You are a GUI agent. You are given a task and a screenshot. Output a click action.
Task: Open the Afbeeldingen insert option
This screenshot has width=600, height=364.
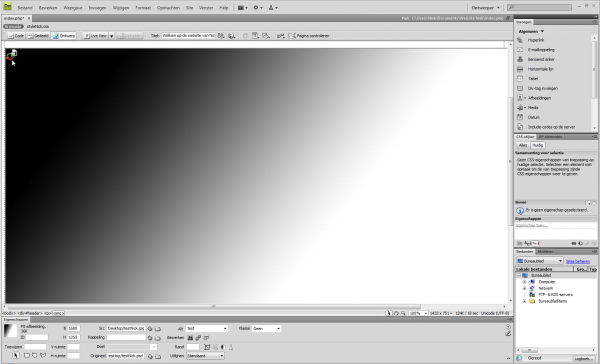[539, 98]
